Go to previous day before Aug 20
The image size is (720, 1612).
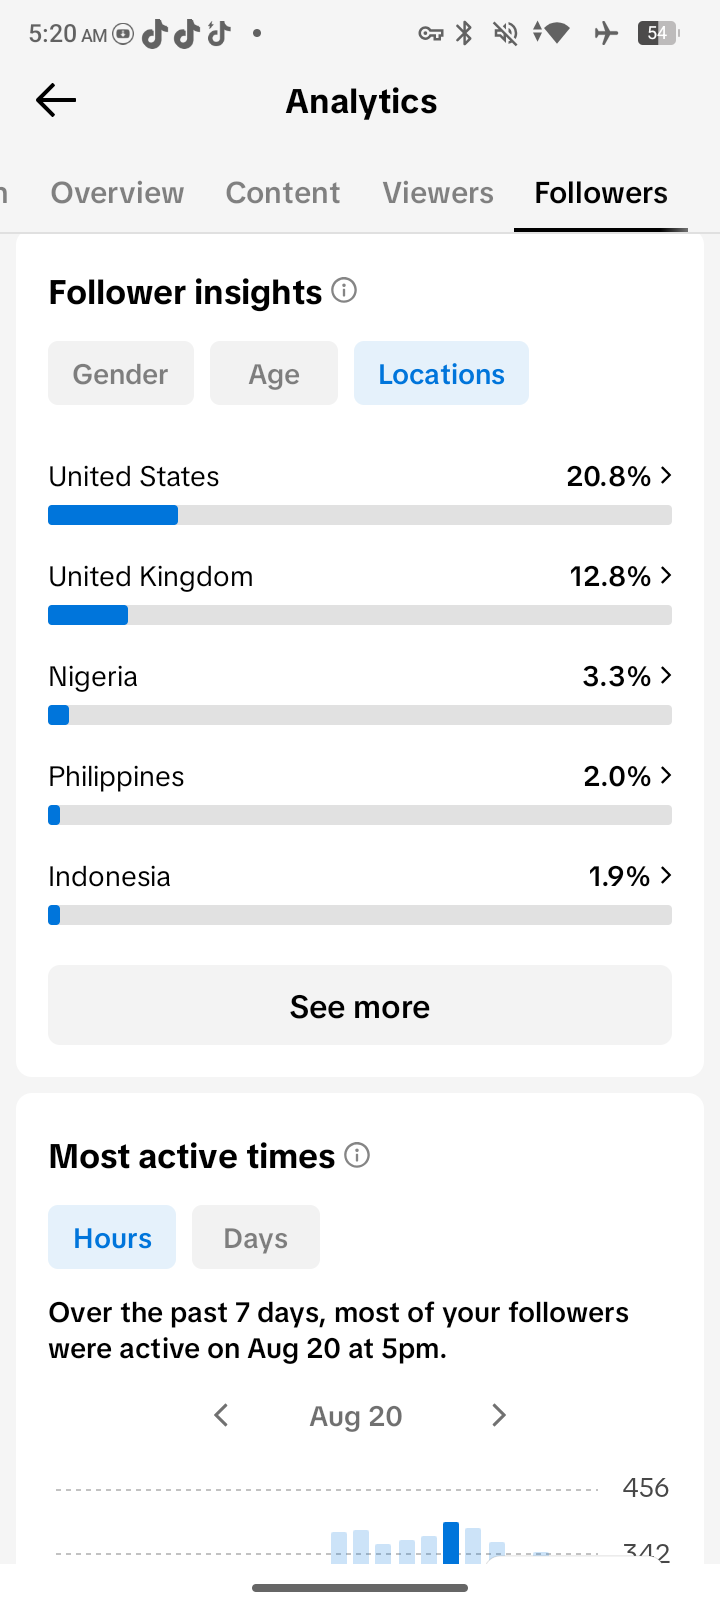pyautogui.click(x=221, y=1415)
